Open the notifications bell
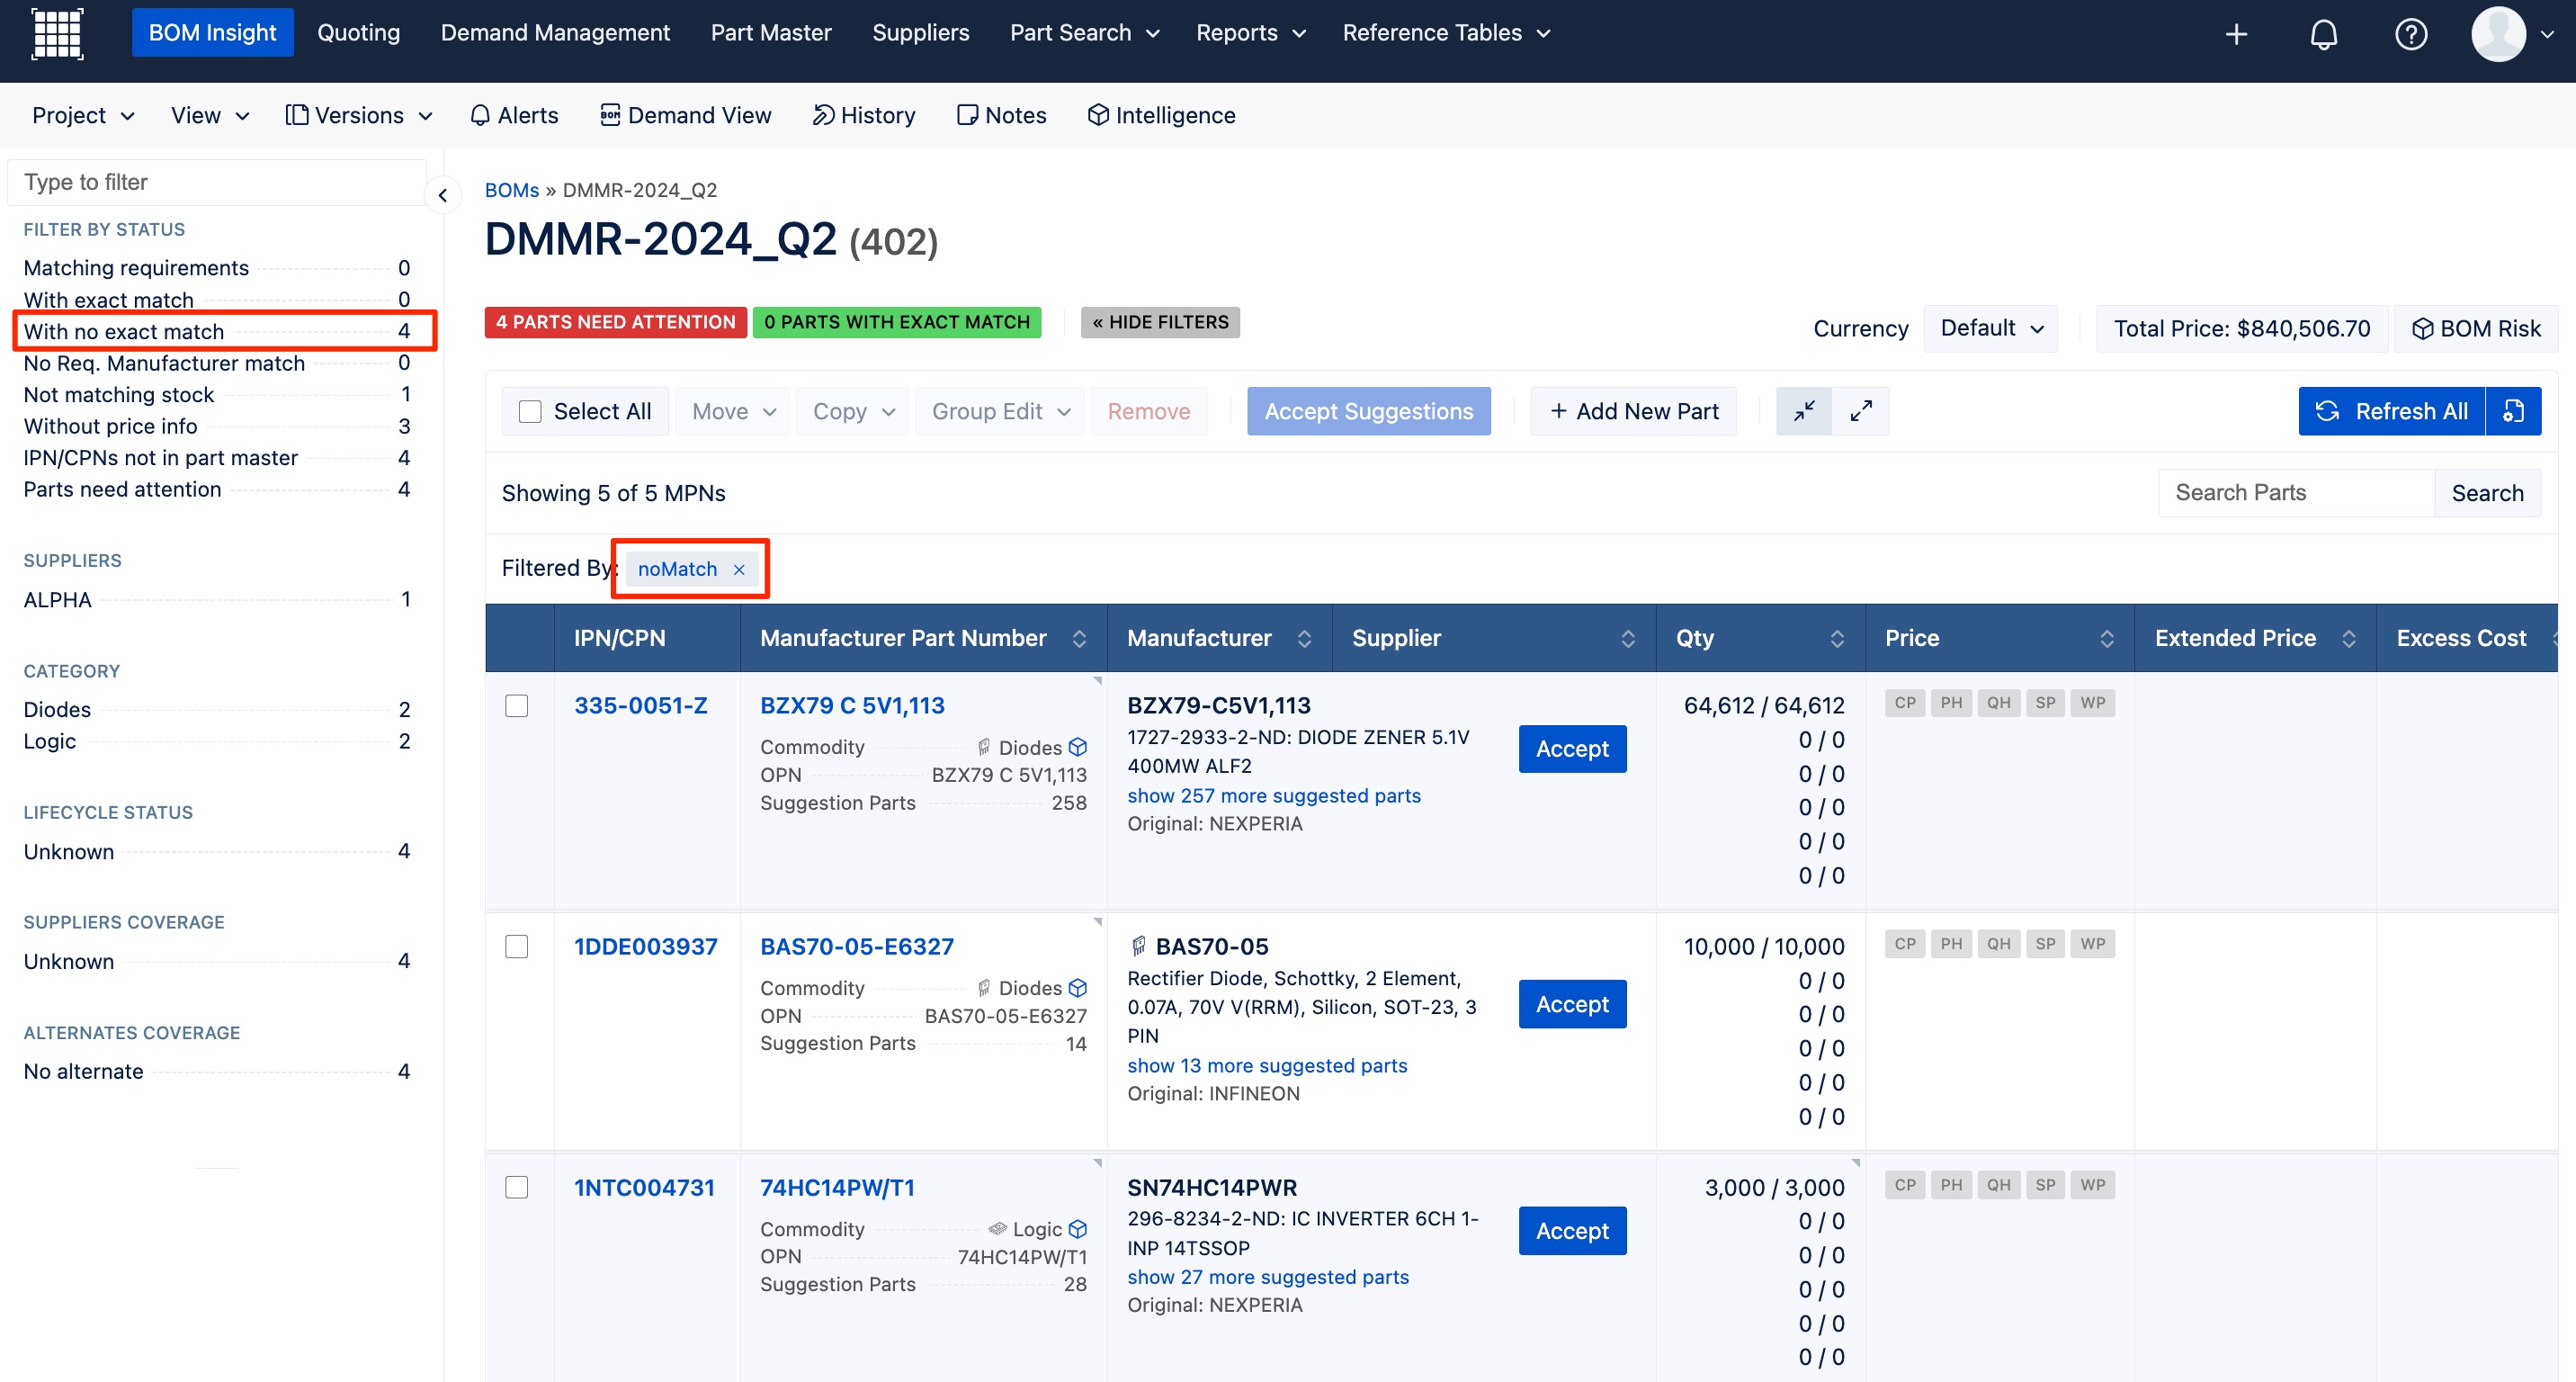Image resolution: width=2576 pixels, height=1382 pixels. pos(2323,34)
